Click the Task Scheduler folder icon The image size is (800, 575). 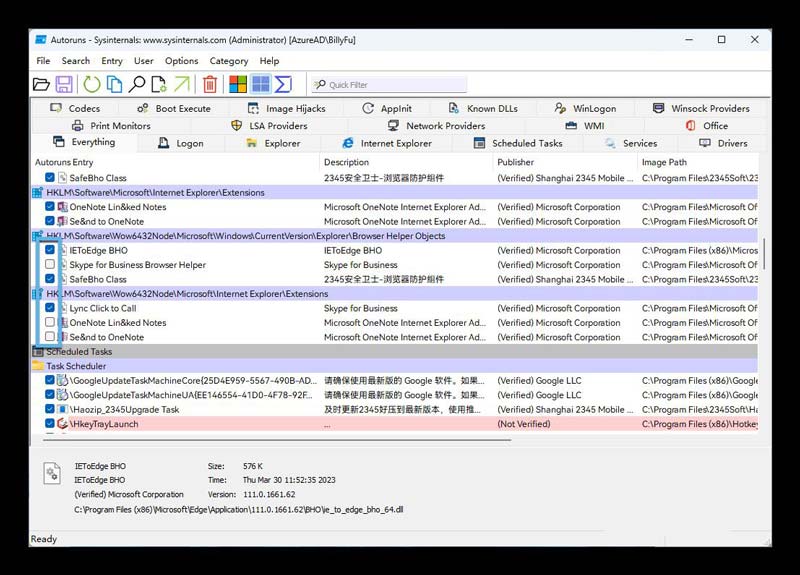pos(38,366)
